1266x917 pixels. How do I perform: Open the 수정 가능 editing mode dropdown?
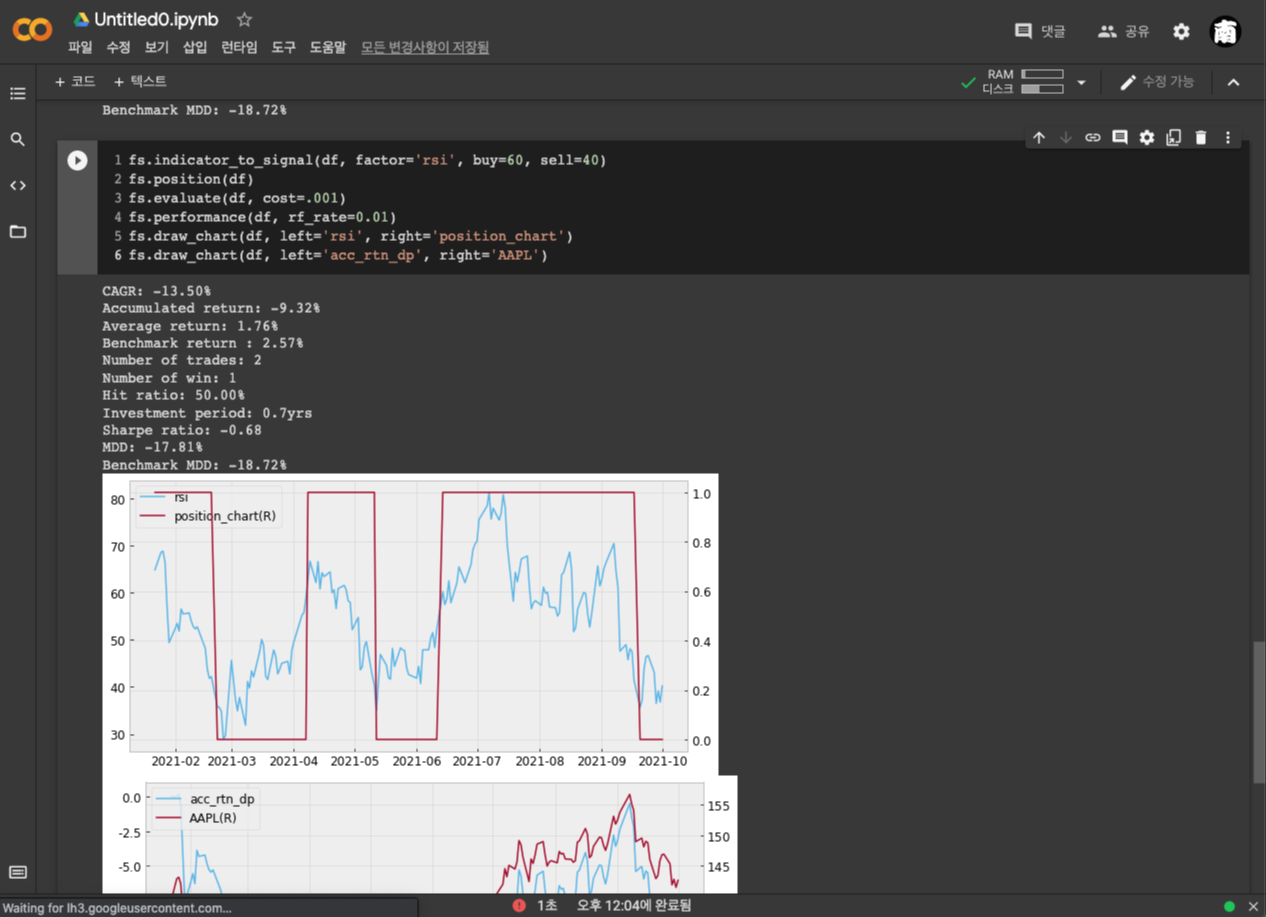coord(1157,82)
